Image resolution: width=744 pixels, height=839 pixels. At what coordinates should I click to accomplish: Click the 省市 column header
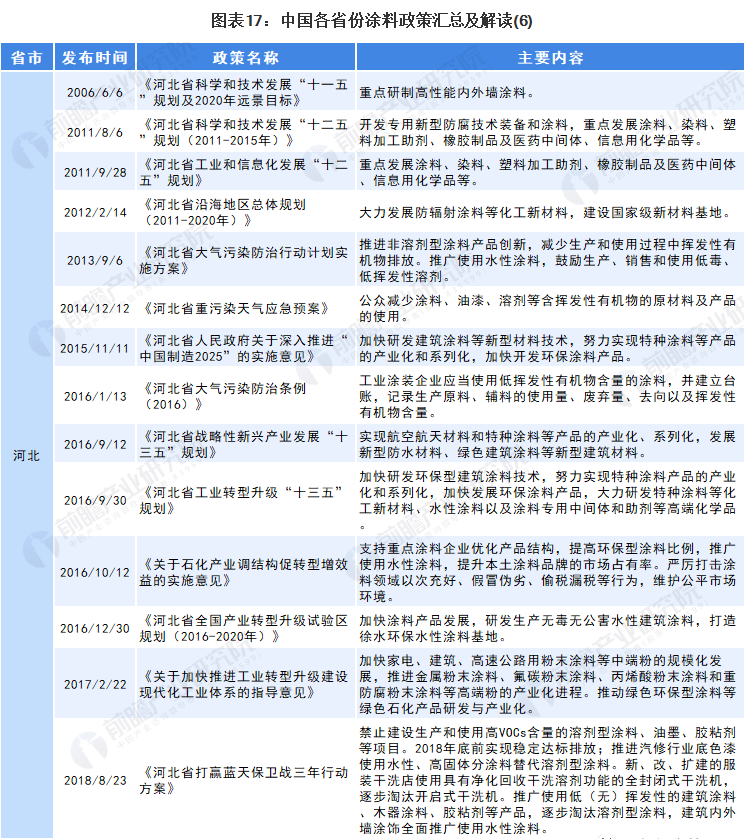(27, 58)
